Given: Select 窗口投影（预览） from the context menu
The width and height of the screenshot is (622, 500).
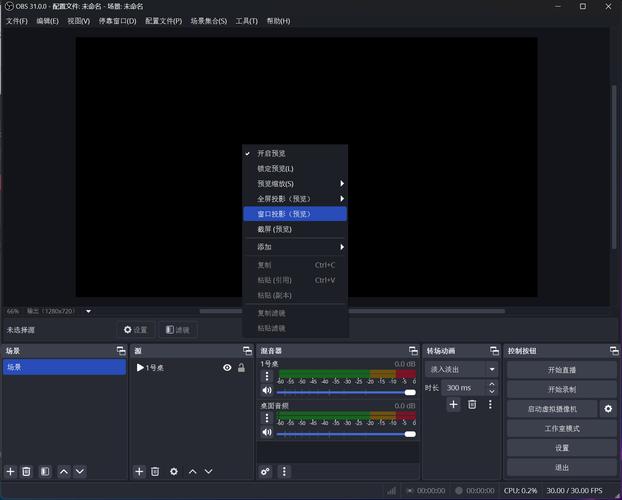Looking at the screenshot, I should (x=284, y=214).
